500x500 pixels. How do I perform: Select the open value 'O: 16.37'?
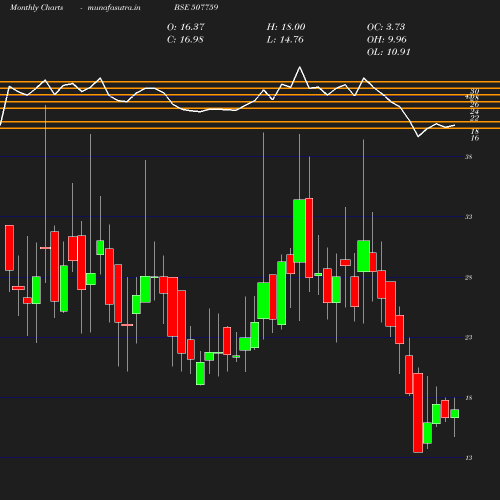[x=186, y=27]
